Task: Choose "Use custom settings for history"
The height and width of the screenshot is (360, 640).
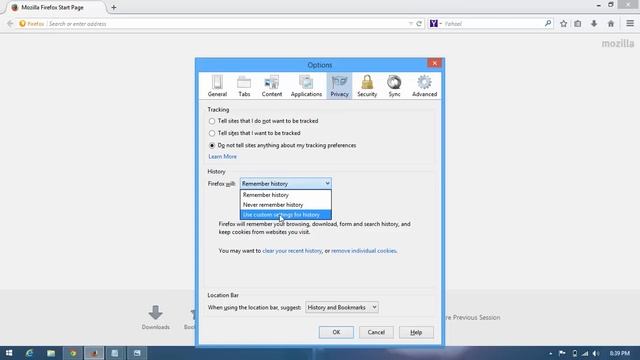Action: point(286,215)
